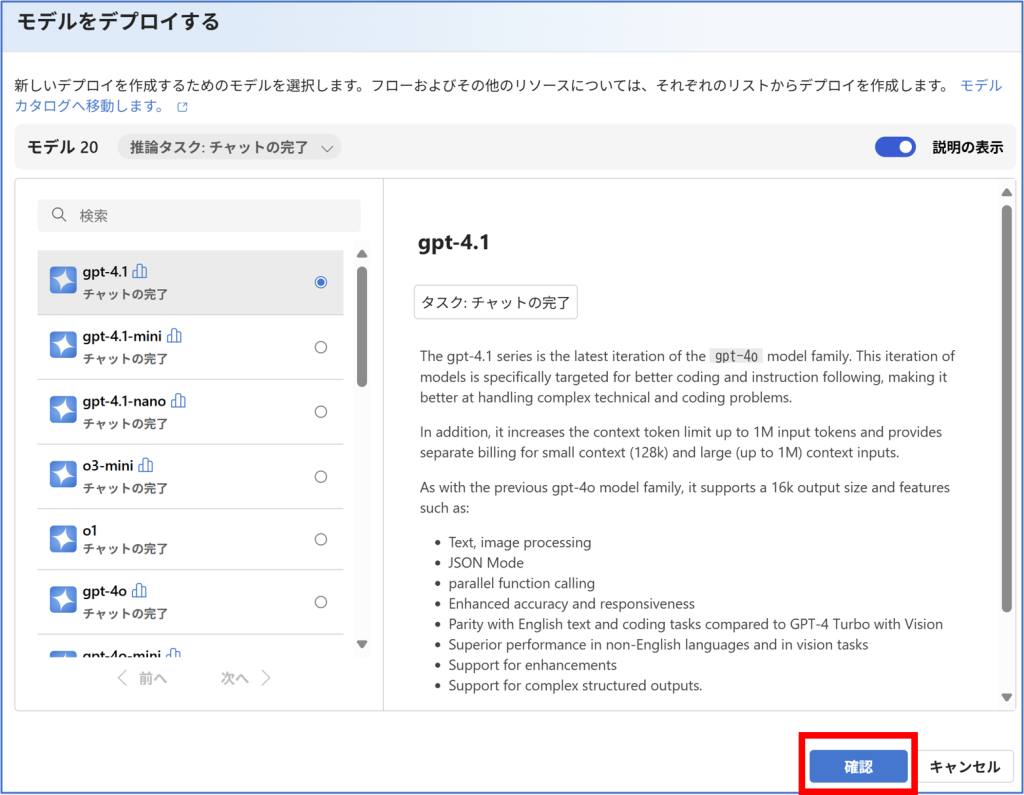Click the gpt-4o model name

tap(104, 591)
